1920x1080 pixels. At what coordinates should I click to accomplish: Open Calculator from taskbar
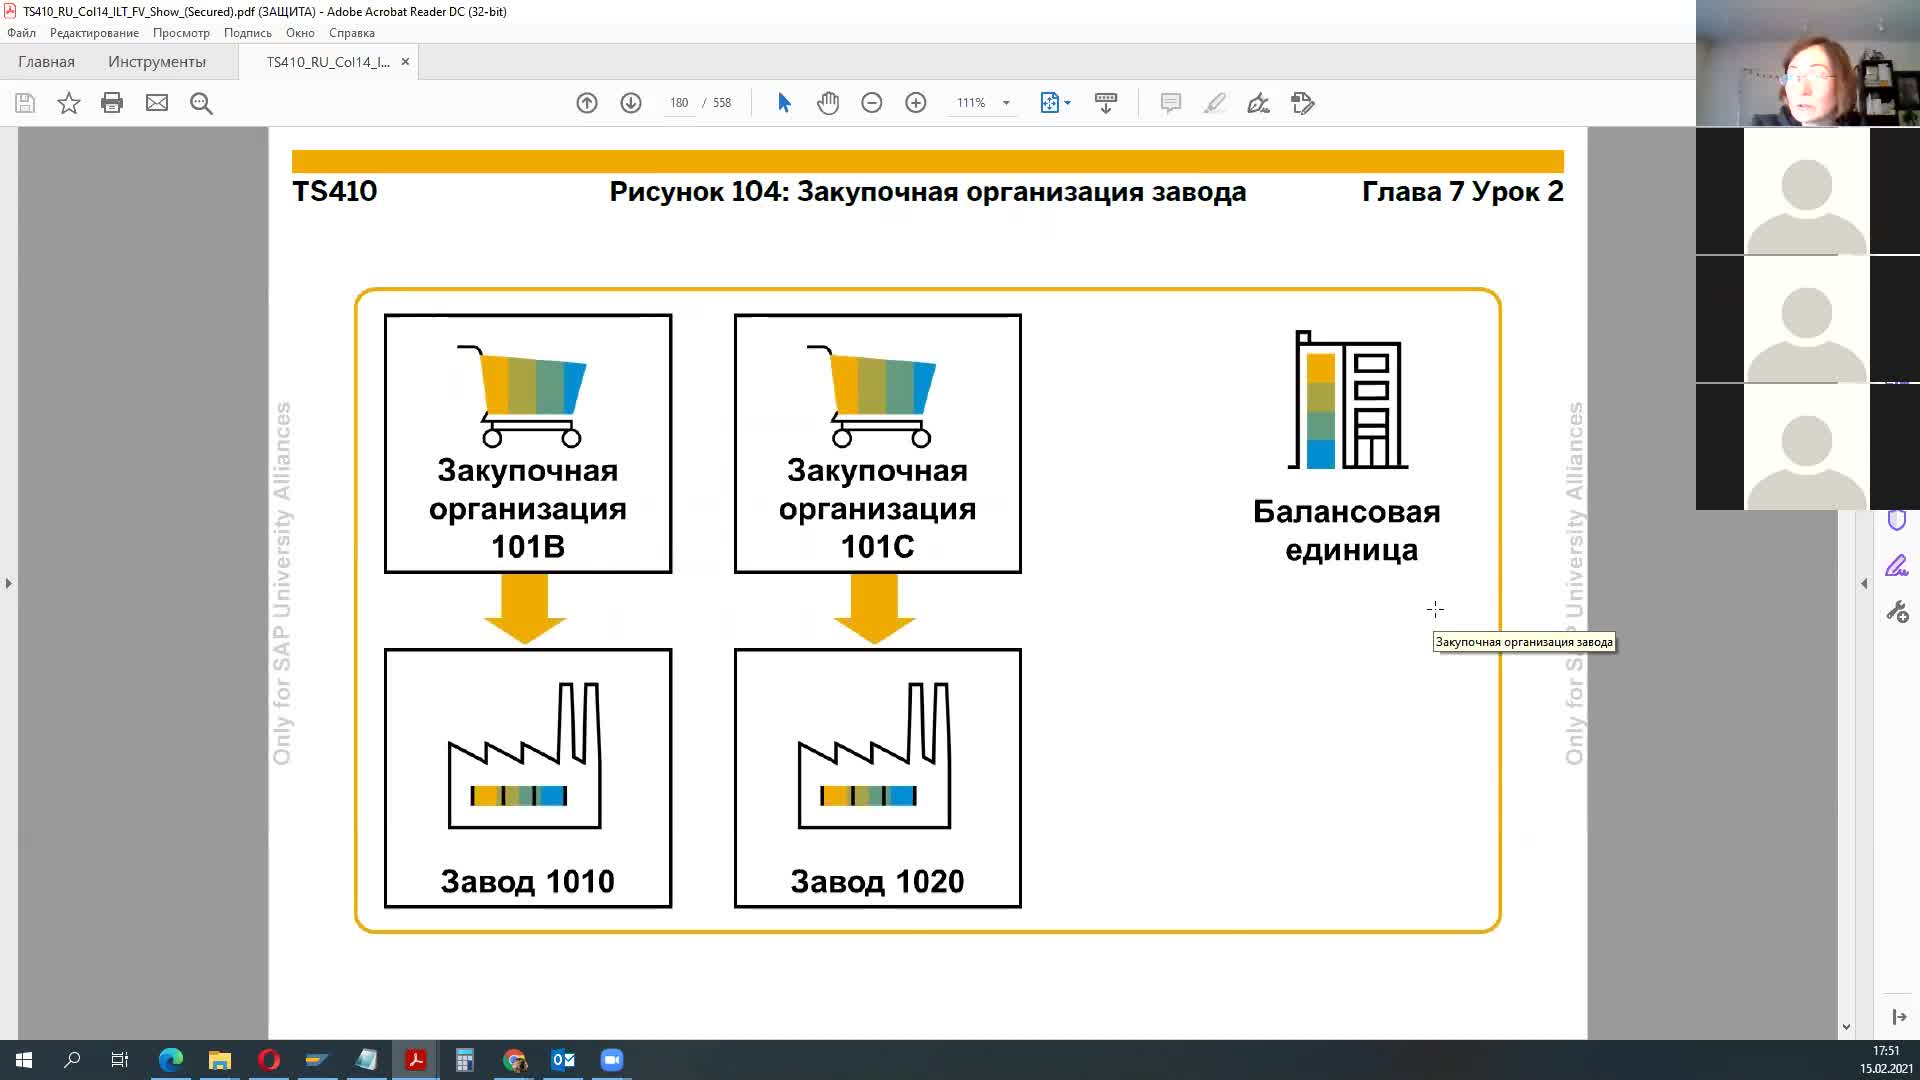click(x=465, y=1060)
